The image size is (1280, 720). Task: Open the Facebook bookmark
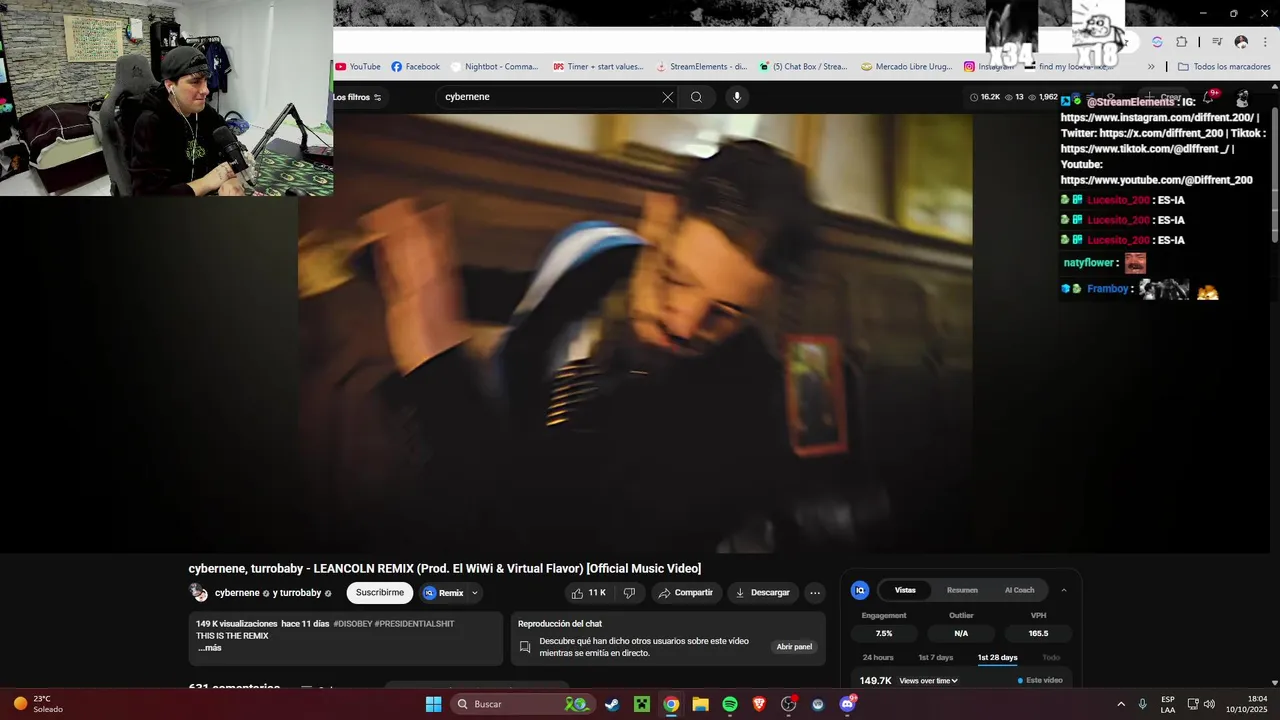(415, 67)
